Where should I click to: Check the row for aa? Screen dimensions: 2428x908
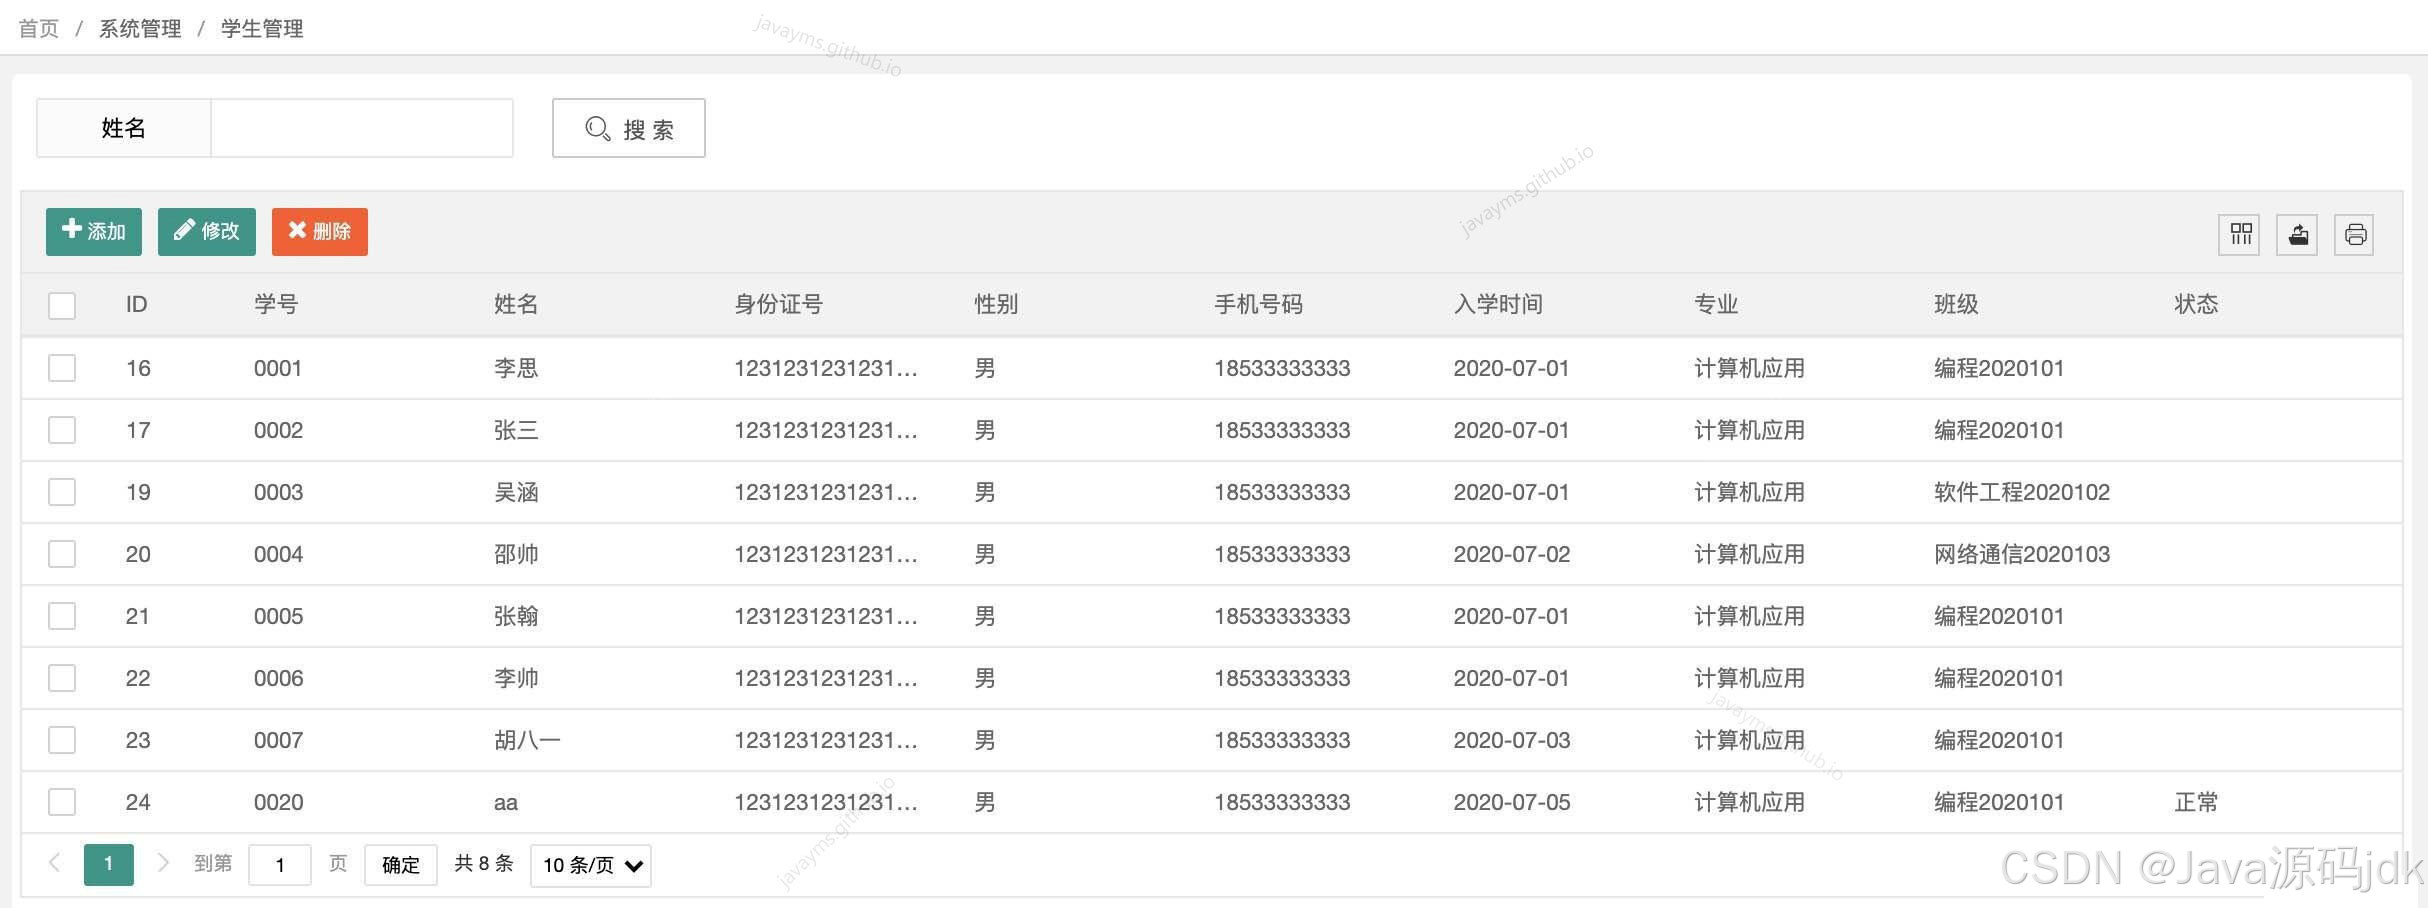[x=62, y=802]
